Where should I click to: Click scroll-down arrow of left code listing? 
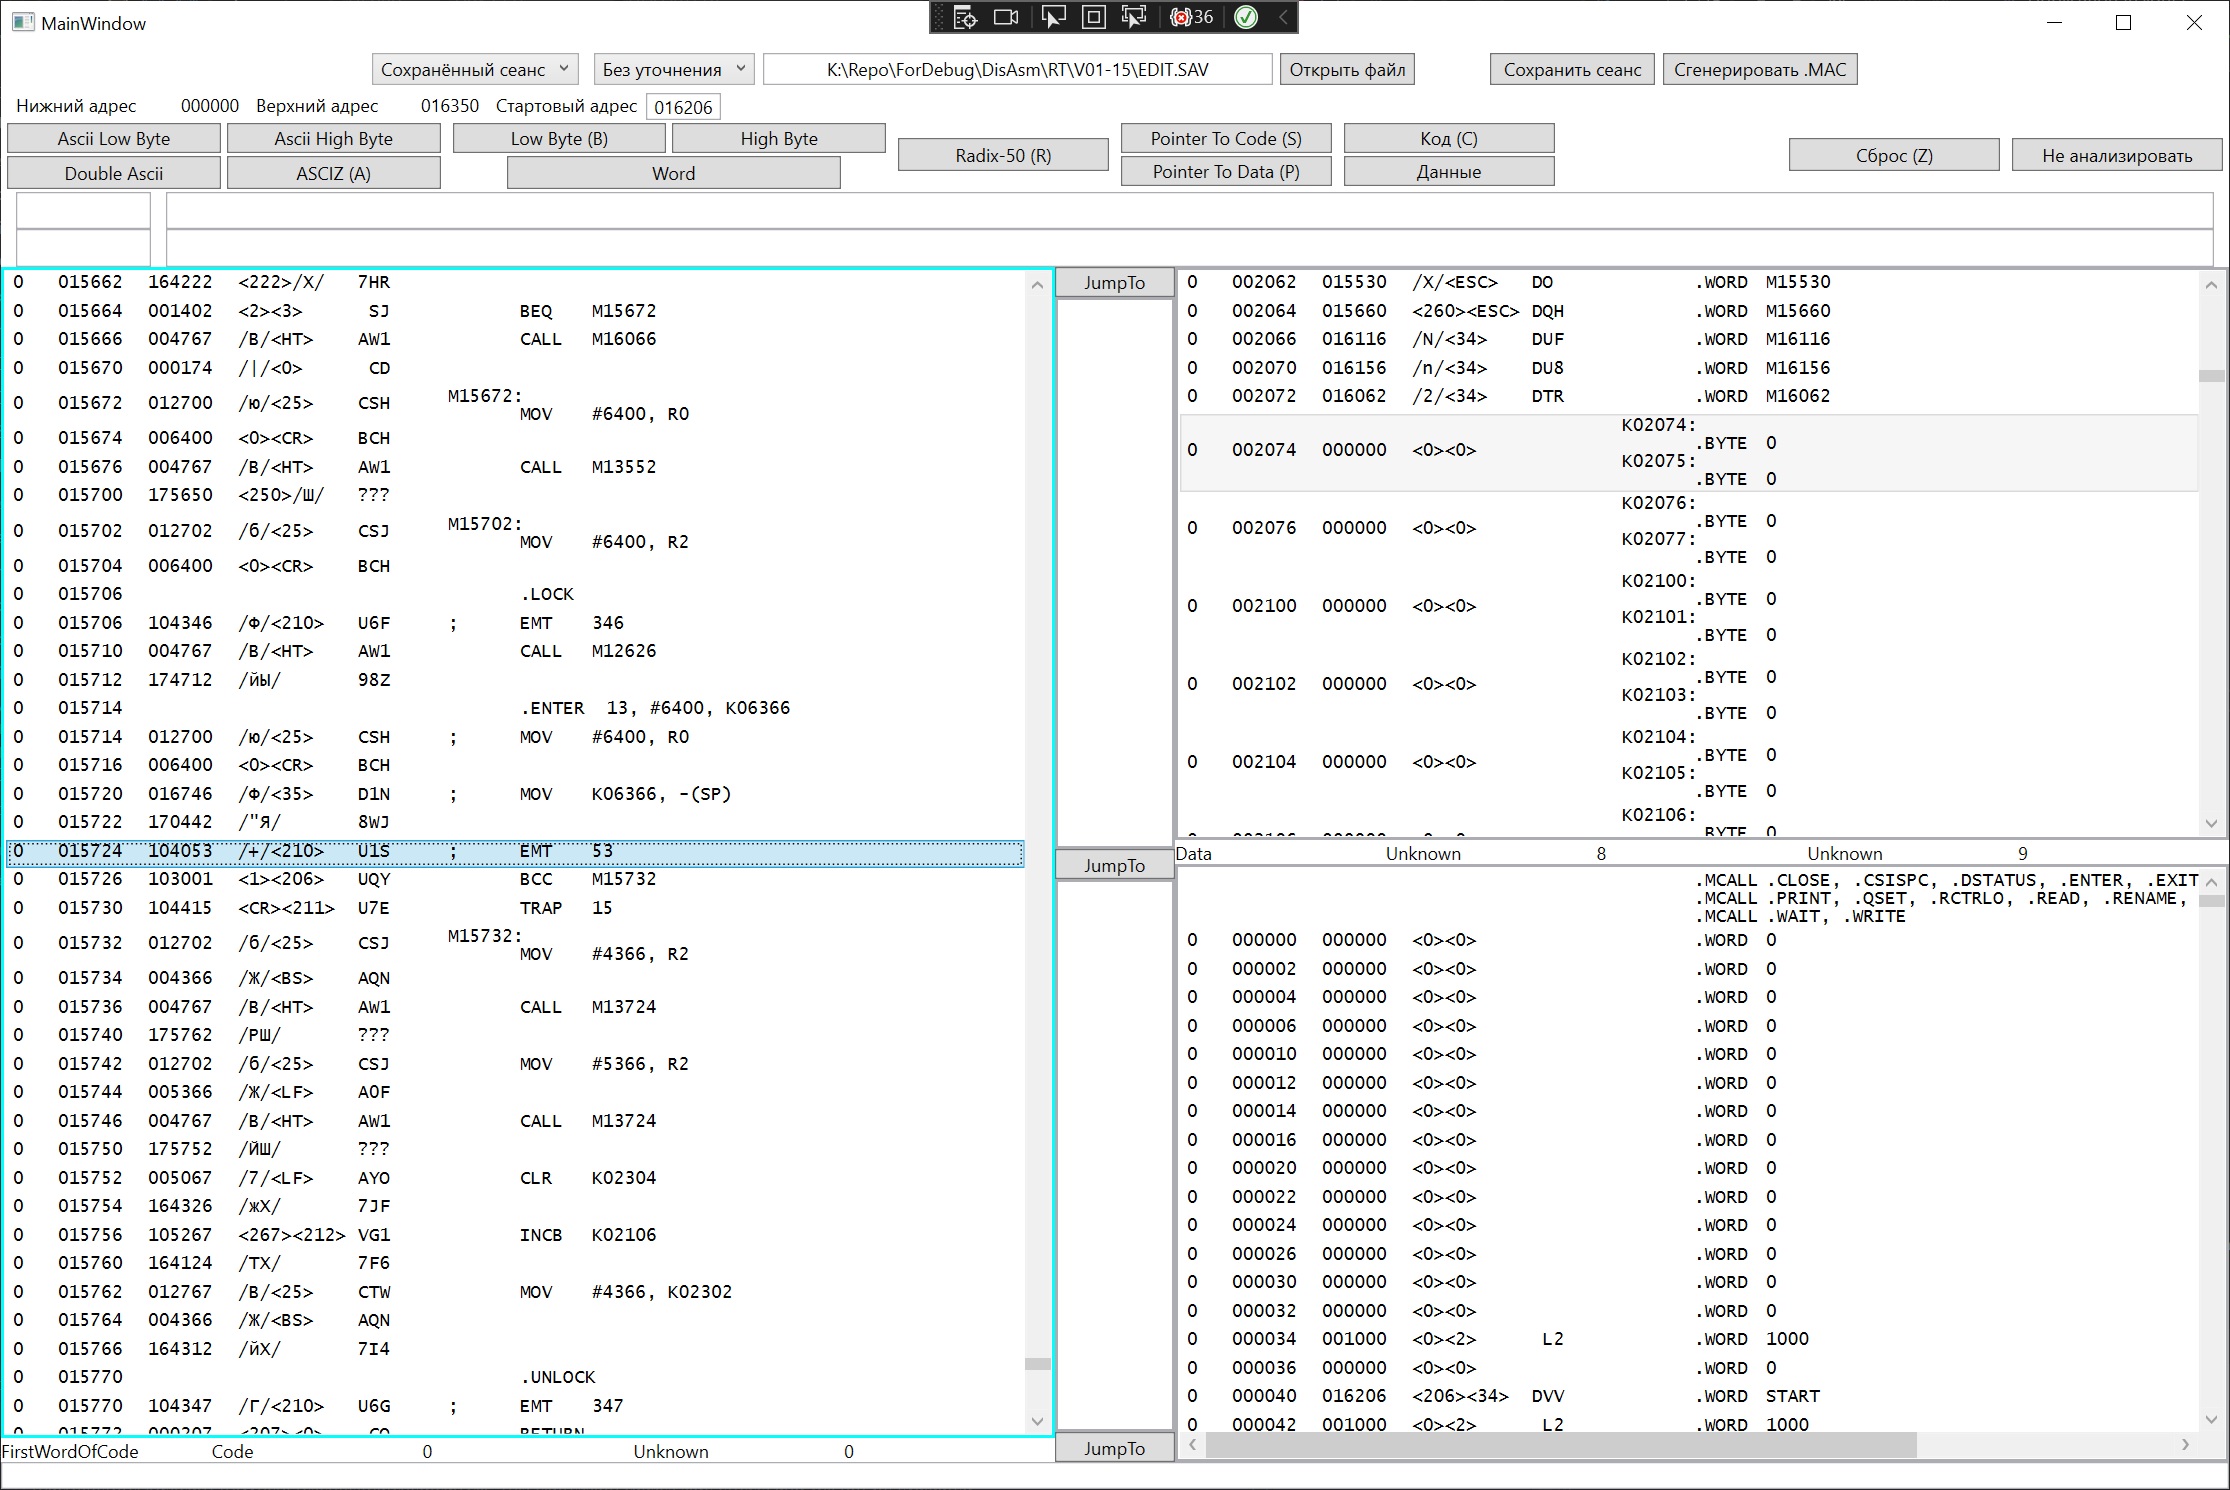[x=1037, y=1422]
